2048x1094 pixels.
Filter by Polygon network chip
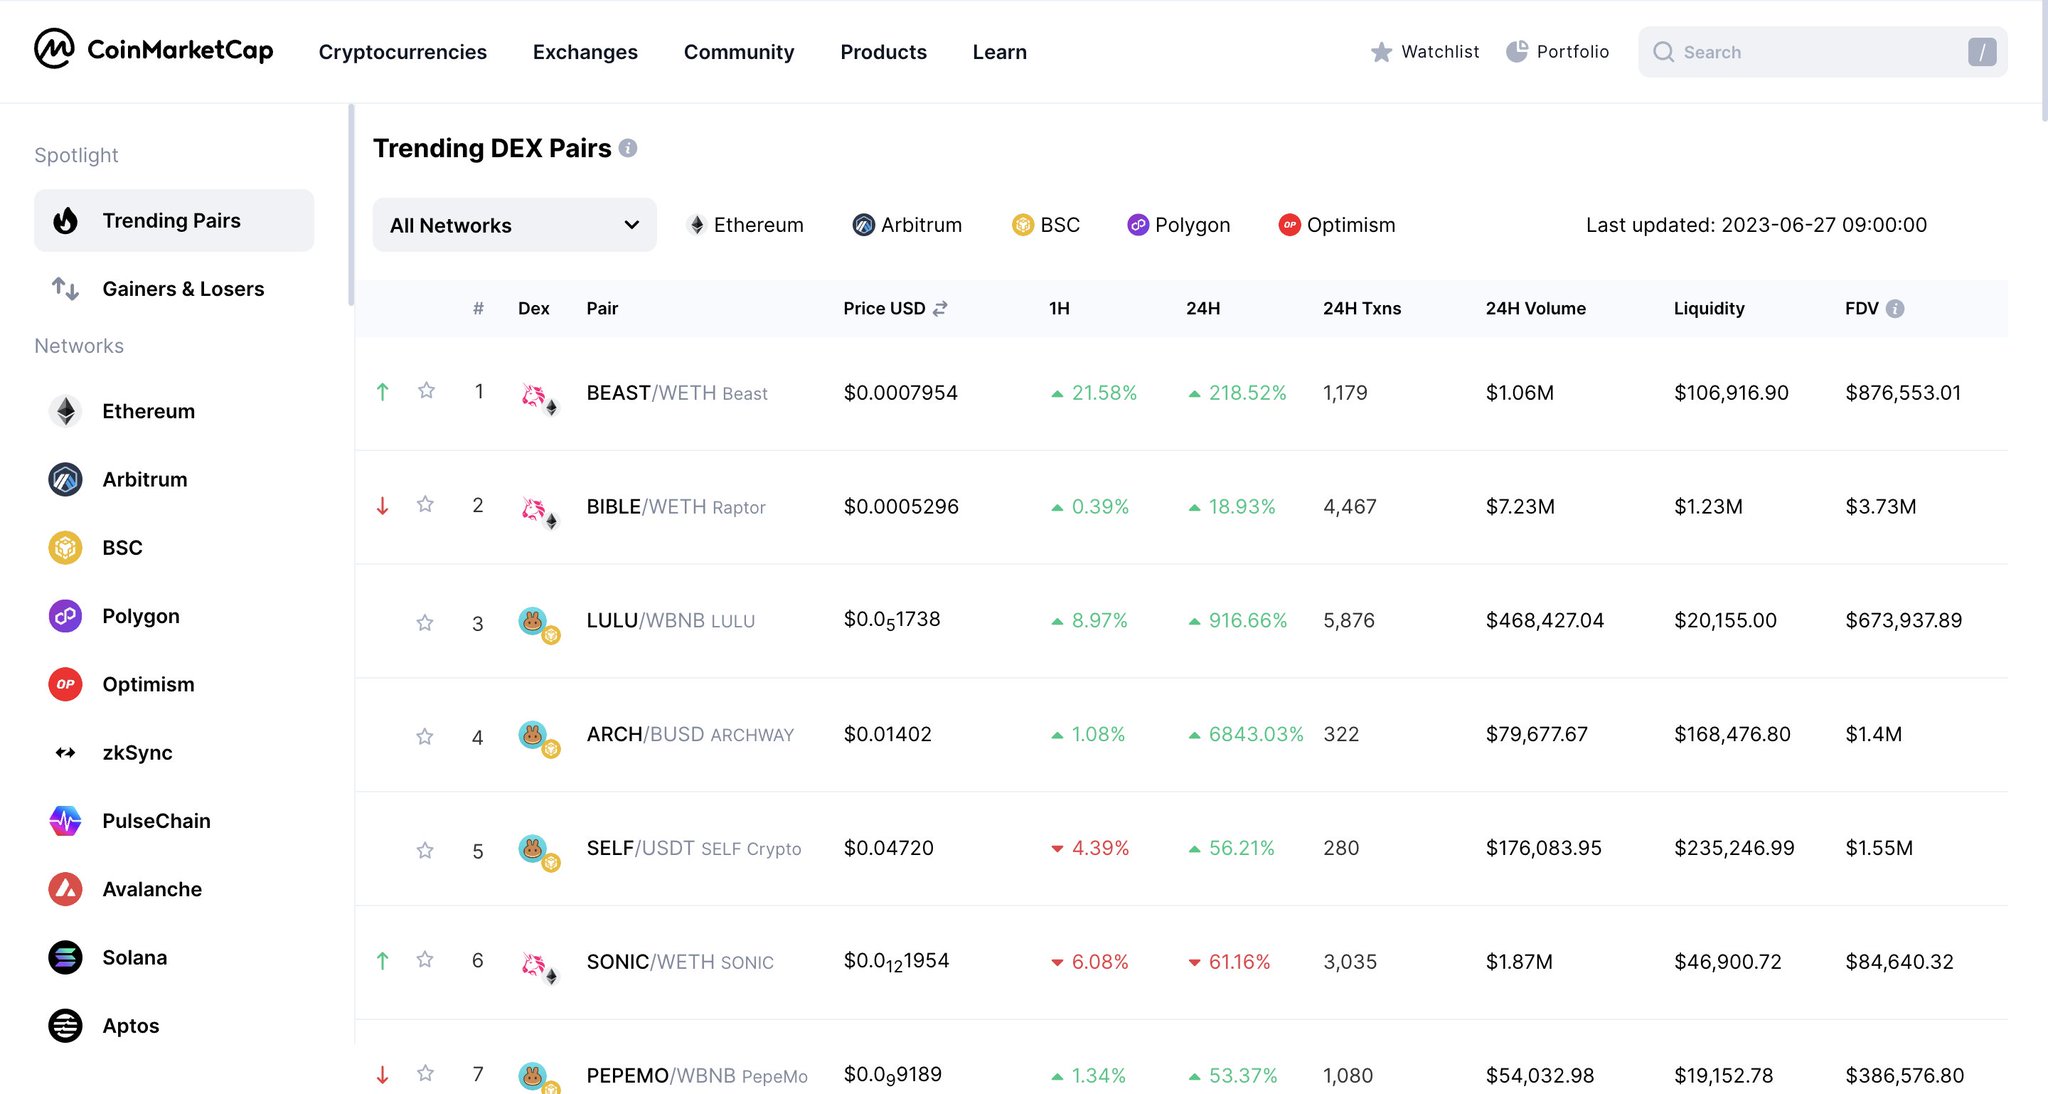(x=1179, y=225)
